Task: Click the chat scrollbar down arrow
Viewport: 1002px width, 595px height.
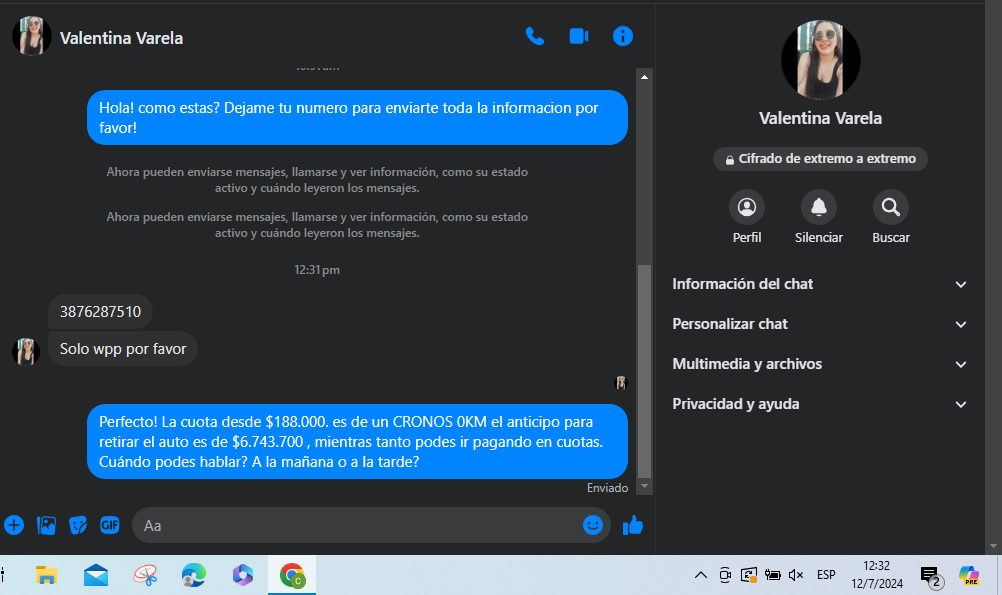Action: [x=645, y=486]
